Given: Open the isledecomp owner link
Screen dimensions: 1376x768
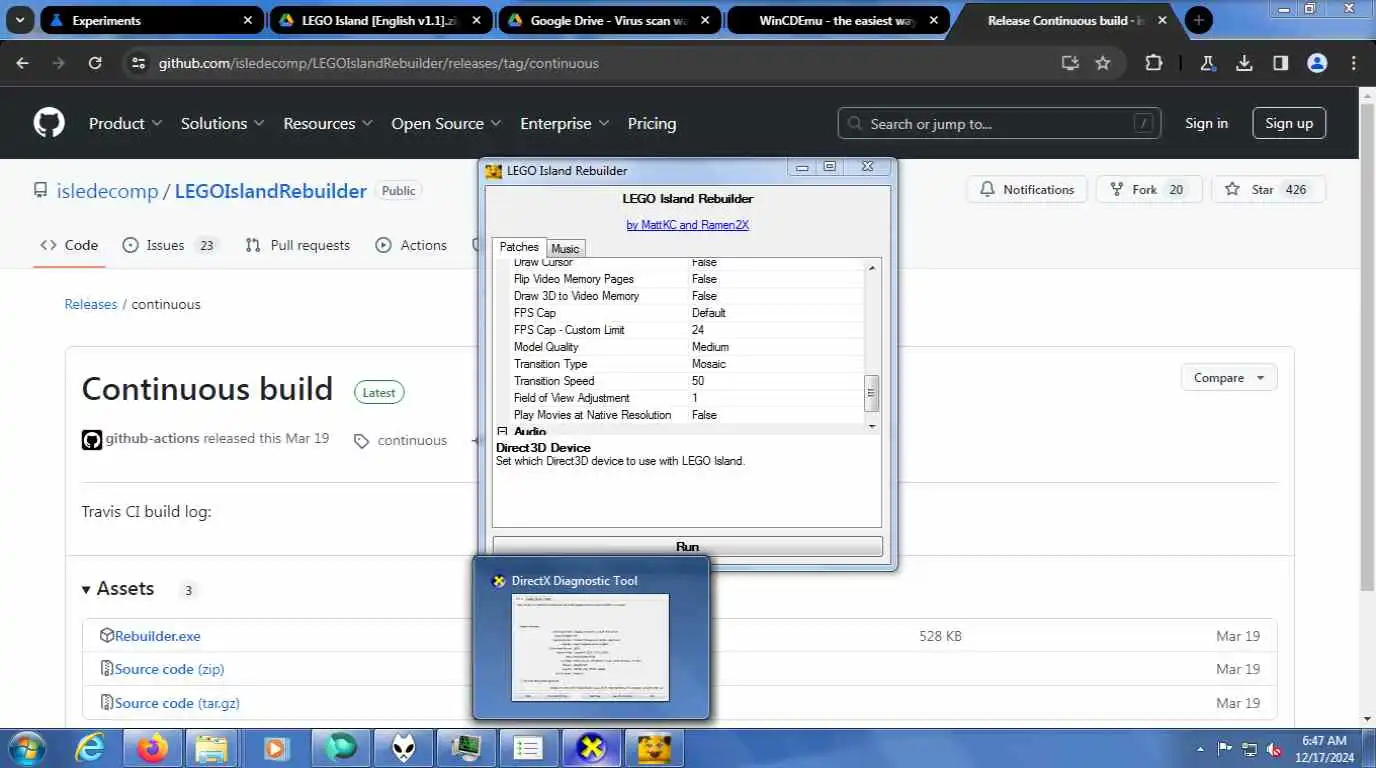Looking at the screenshot, I should click(107, 191).
